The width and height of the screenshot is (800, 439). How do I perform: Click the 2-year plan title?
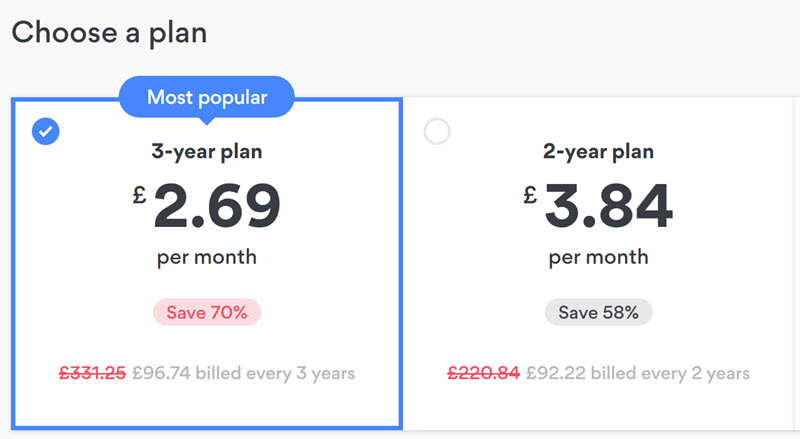pyautogui.click(x=598, y=152)
